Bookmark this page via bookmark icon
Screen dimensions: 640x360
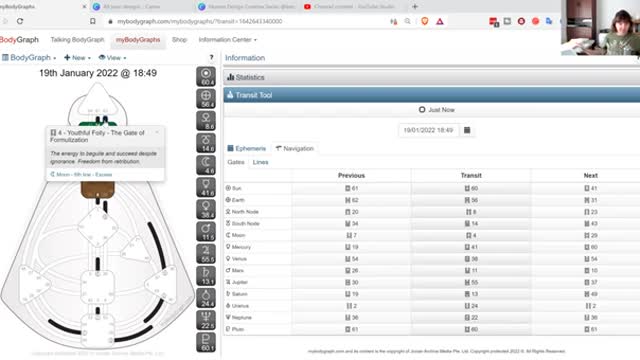click(x=93, y=21)
